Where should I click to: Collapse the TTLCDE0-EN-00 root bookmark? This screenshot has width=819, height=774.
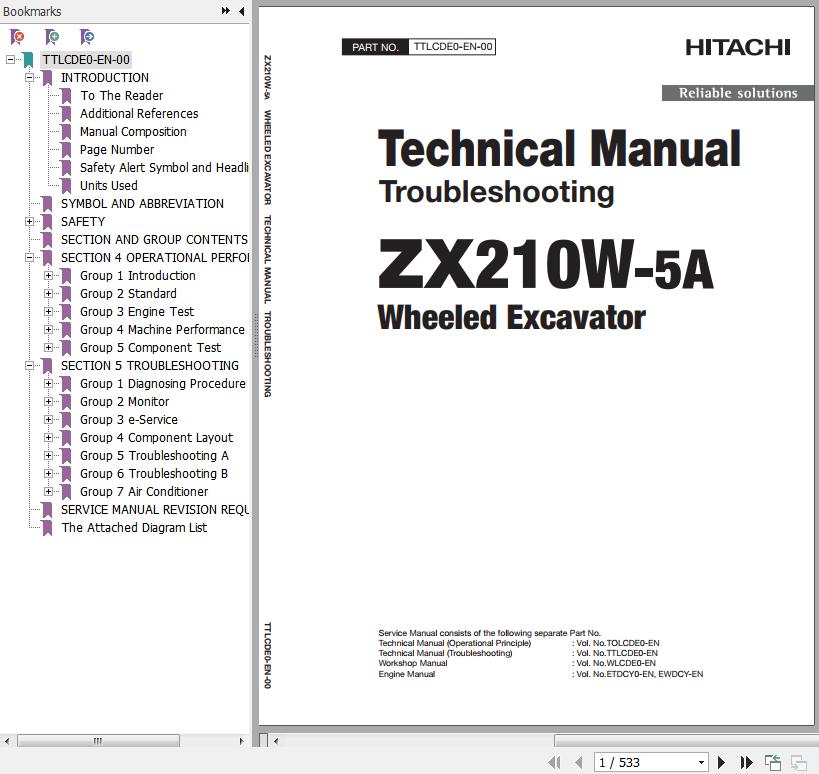coord(10,60)
